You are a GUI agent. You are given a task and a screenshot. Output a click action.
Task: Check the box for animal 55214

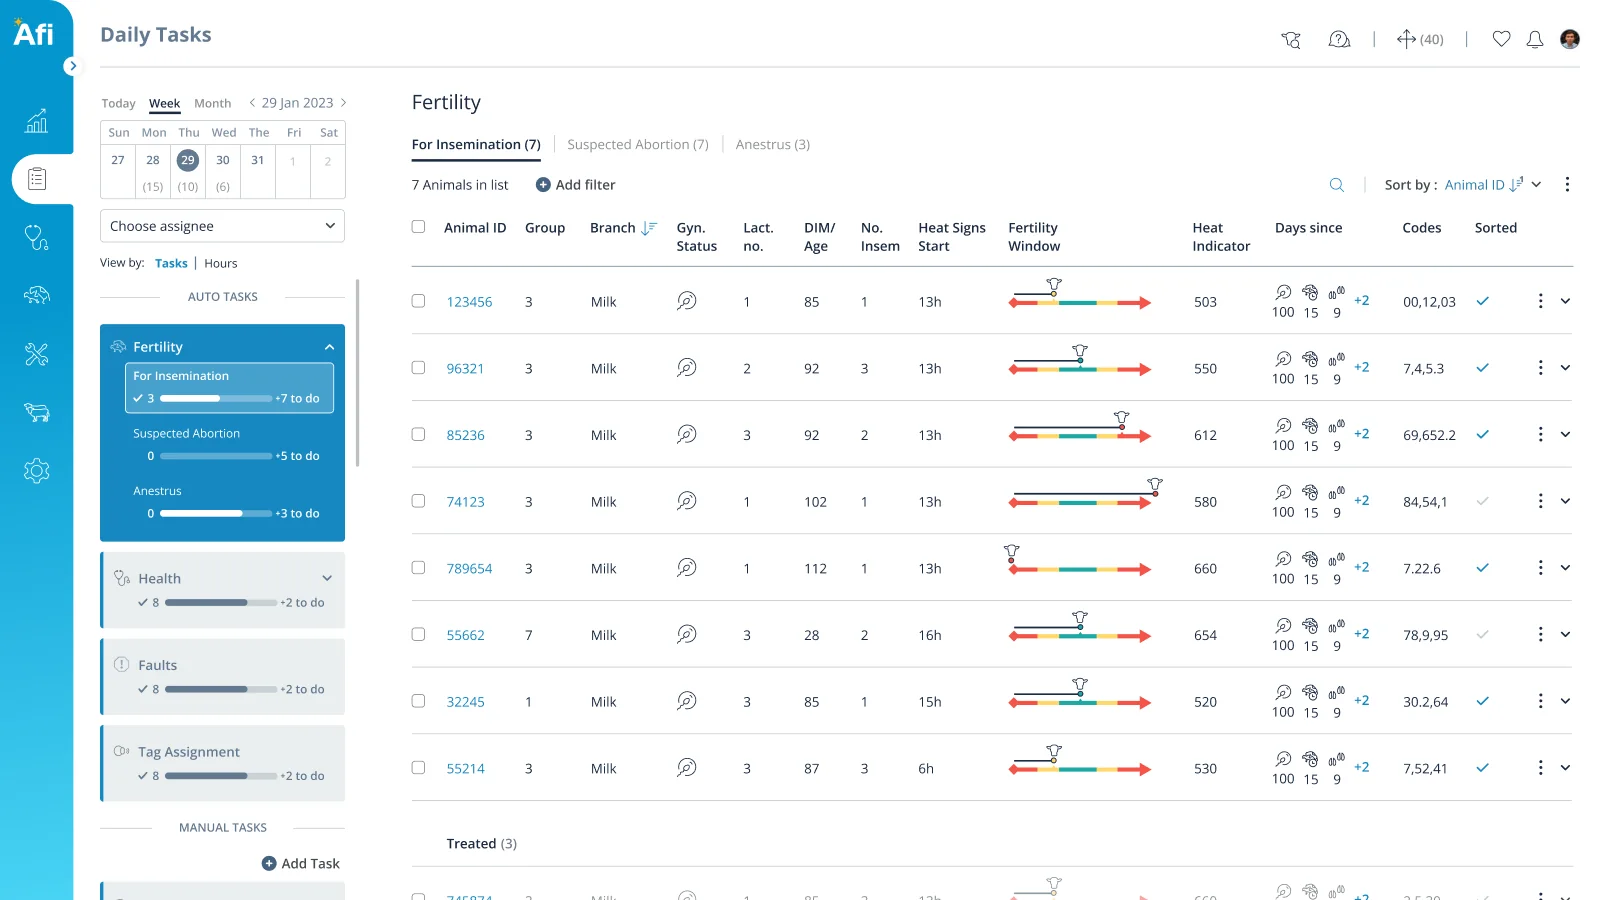(x=418, y=768)
